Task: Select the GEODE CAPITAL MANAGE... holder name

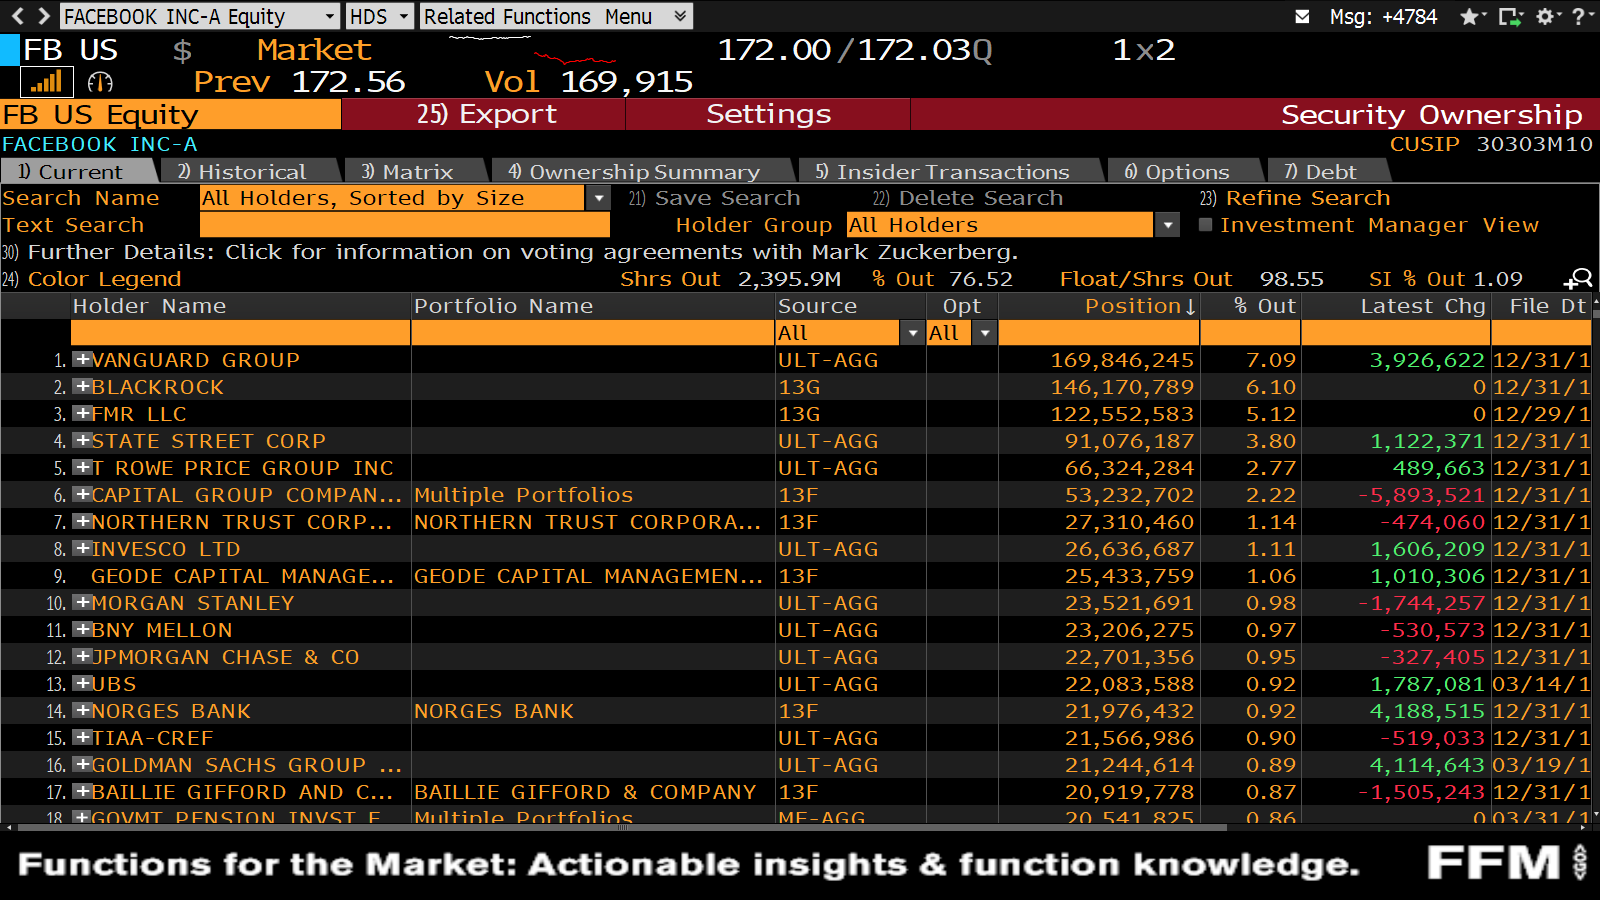Action: tap(242, 576)
